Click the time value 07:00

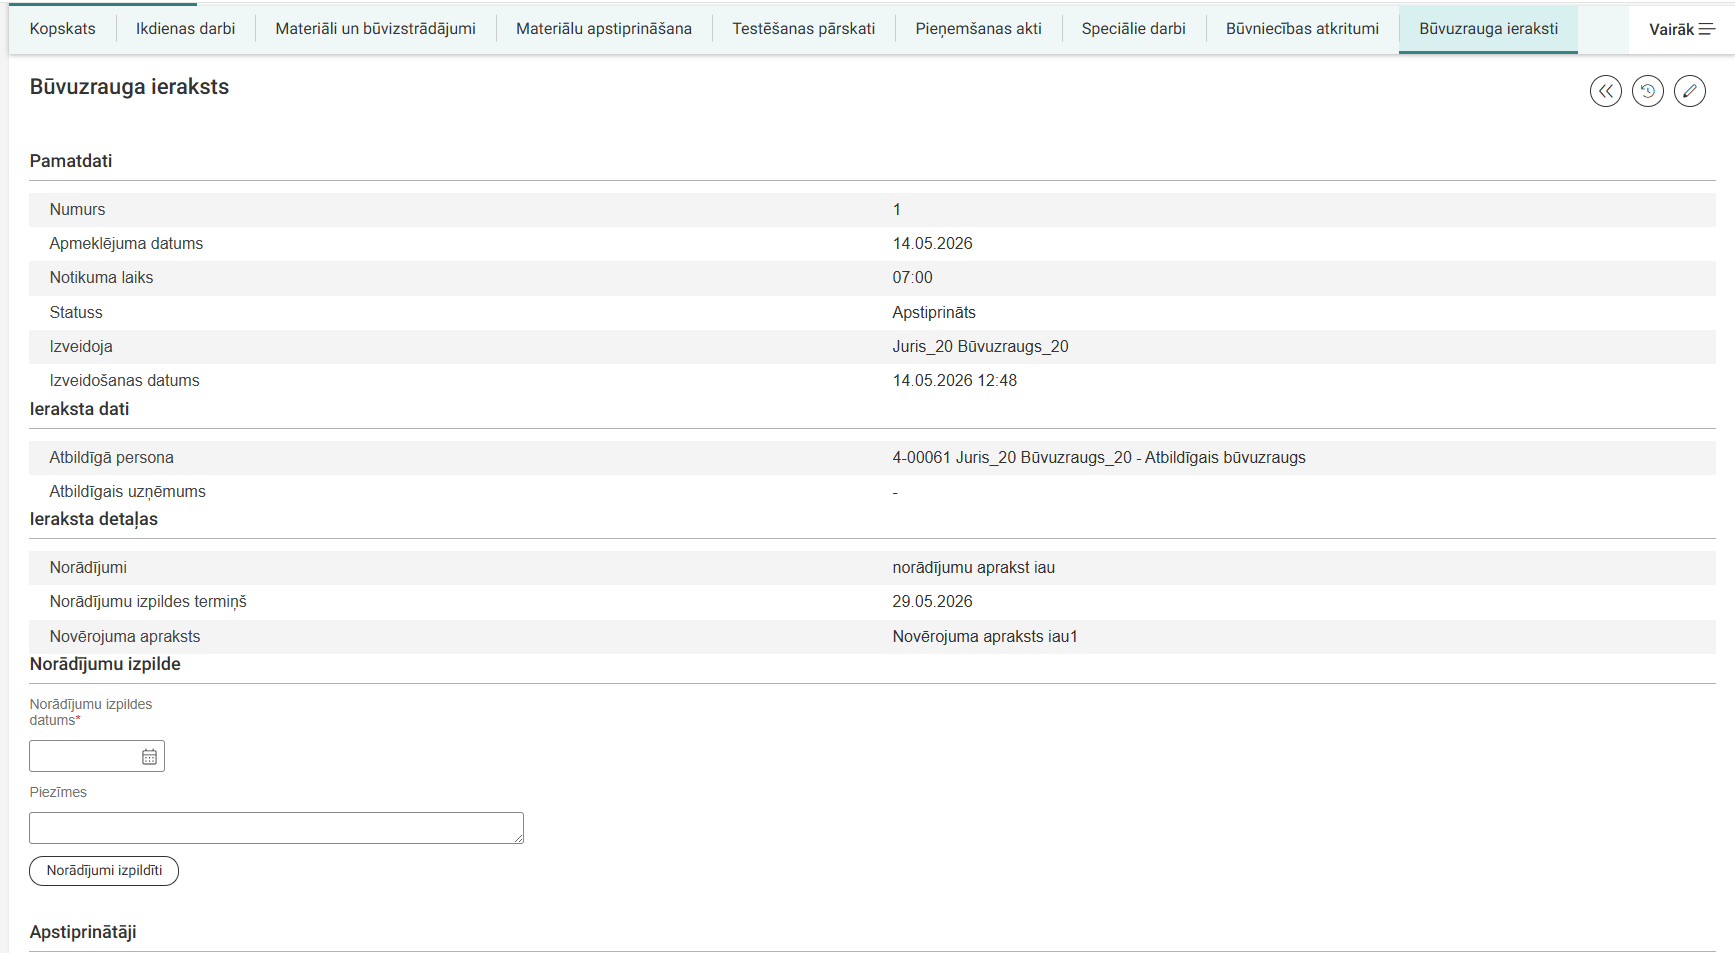pyautogui.click(x=912, y=278)
